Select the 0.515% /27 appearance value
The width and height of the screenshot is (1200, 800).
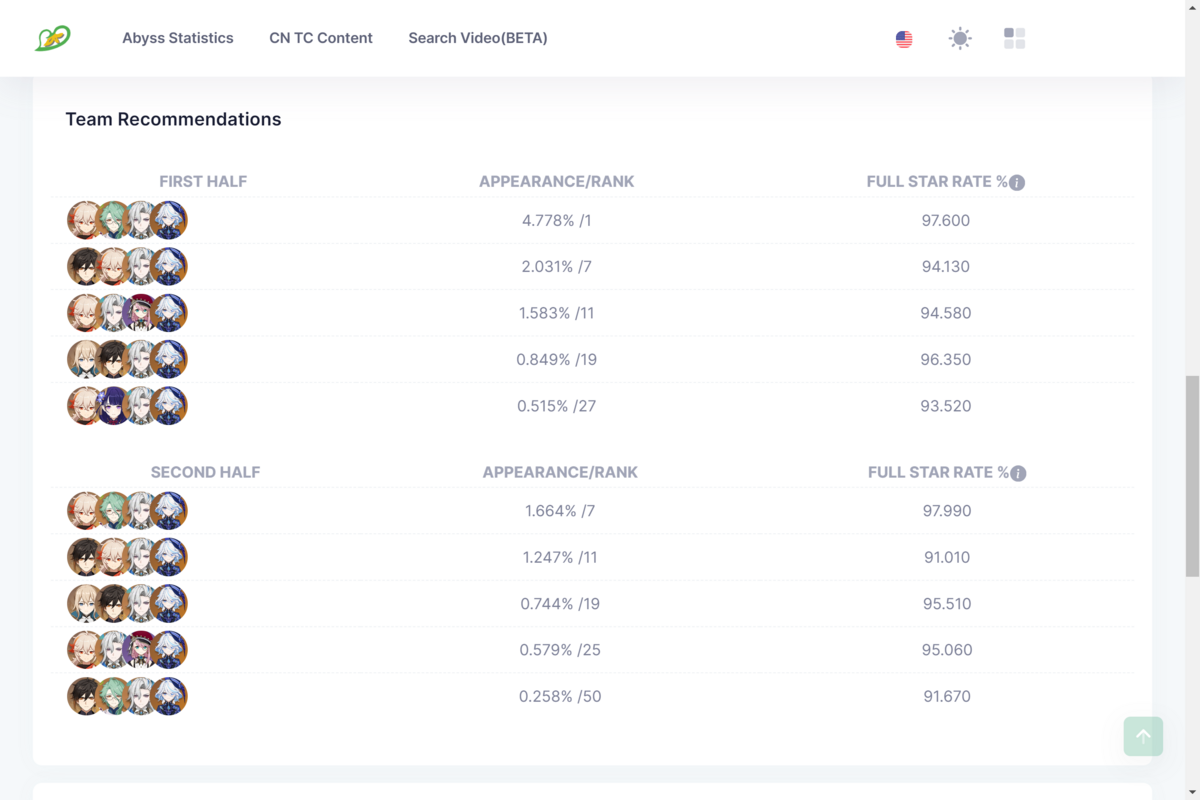click(x=557, y=406)
